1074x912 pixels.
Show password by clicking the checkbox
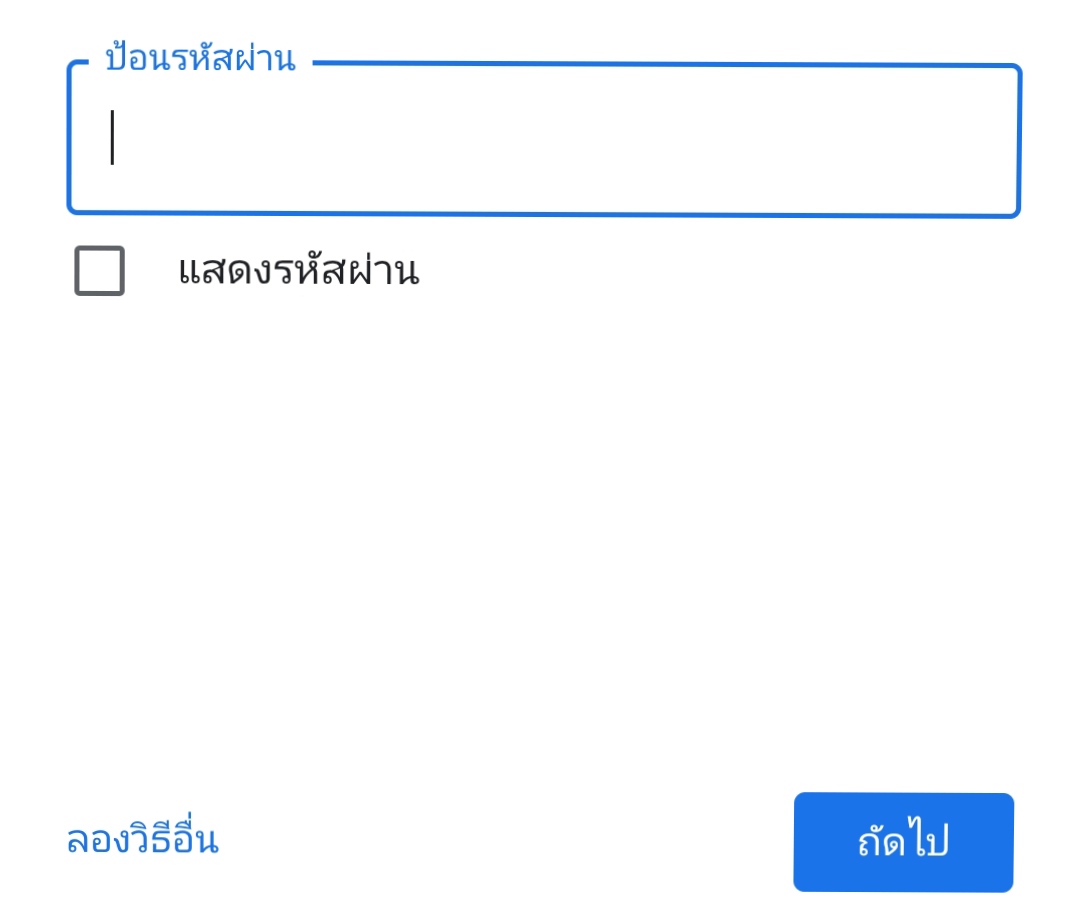click(x=99, y=271)
